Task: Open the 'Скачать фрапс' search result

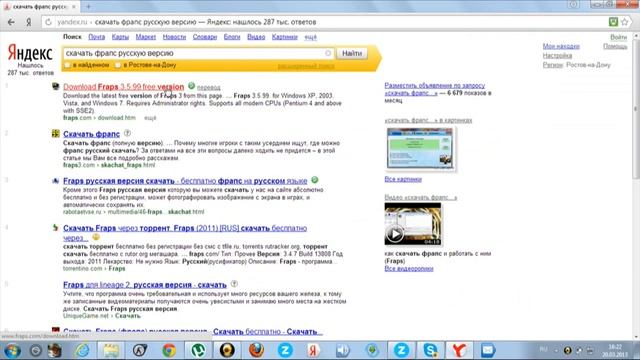Action: point(91,134)
